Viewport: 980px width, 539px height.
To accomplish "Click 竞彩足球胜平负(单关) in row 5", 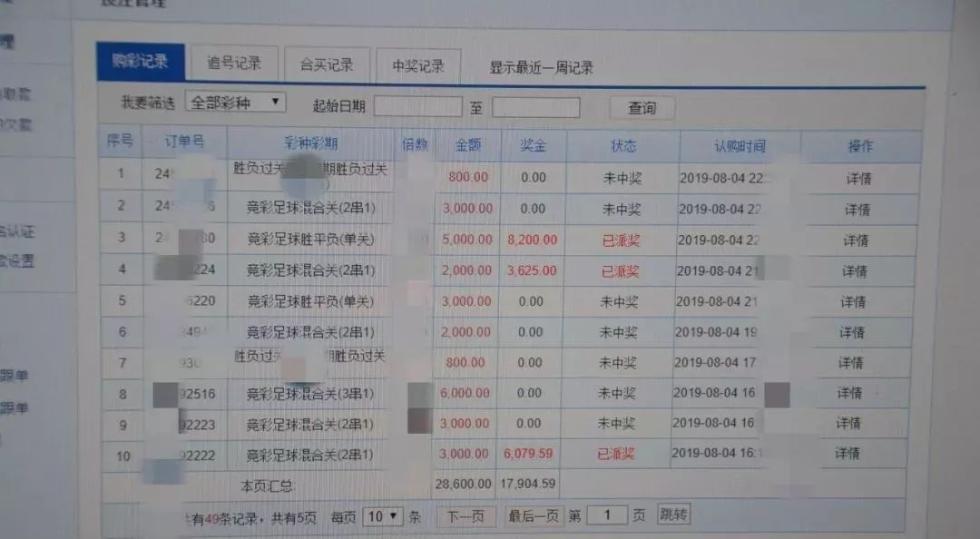I will pyautogui.click(x=311, y=301).
